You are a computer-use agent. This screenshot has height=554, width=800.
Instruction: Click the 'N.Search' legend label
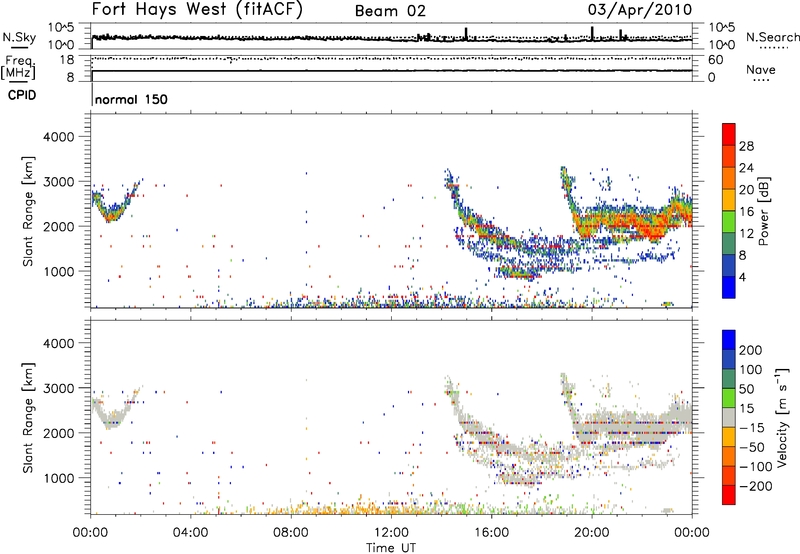click(772, 37)
